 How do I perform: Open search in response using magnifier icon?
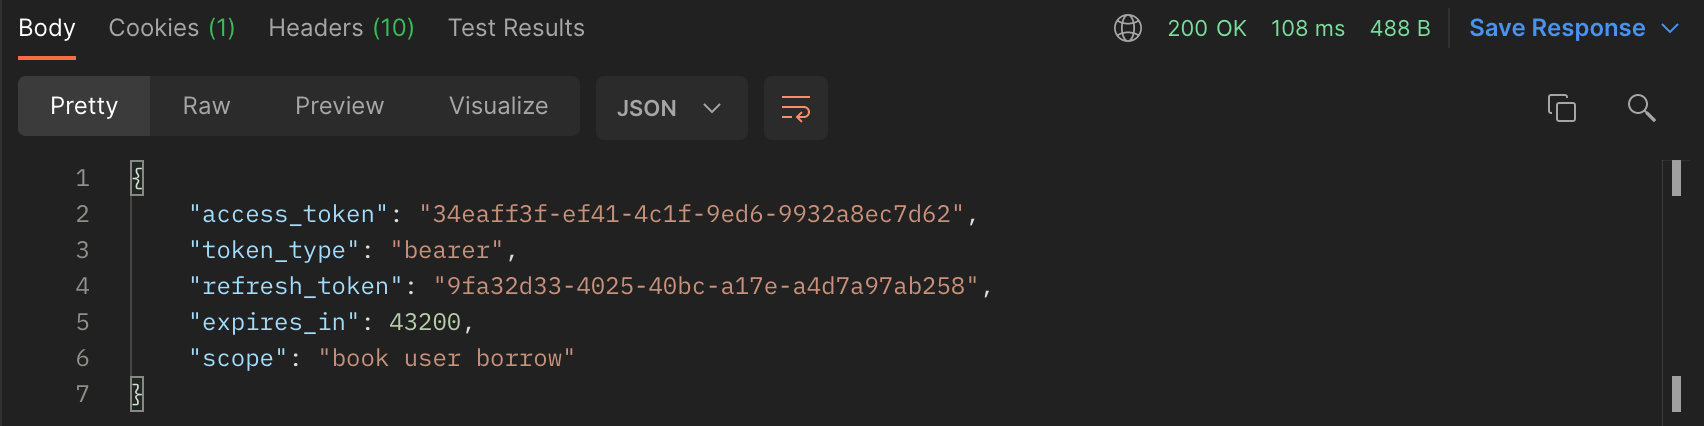[x=1641, y=108]
